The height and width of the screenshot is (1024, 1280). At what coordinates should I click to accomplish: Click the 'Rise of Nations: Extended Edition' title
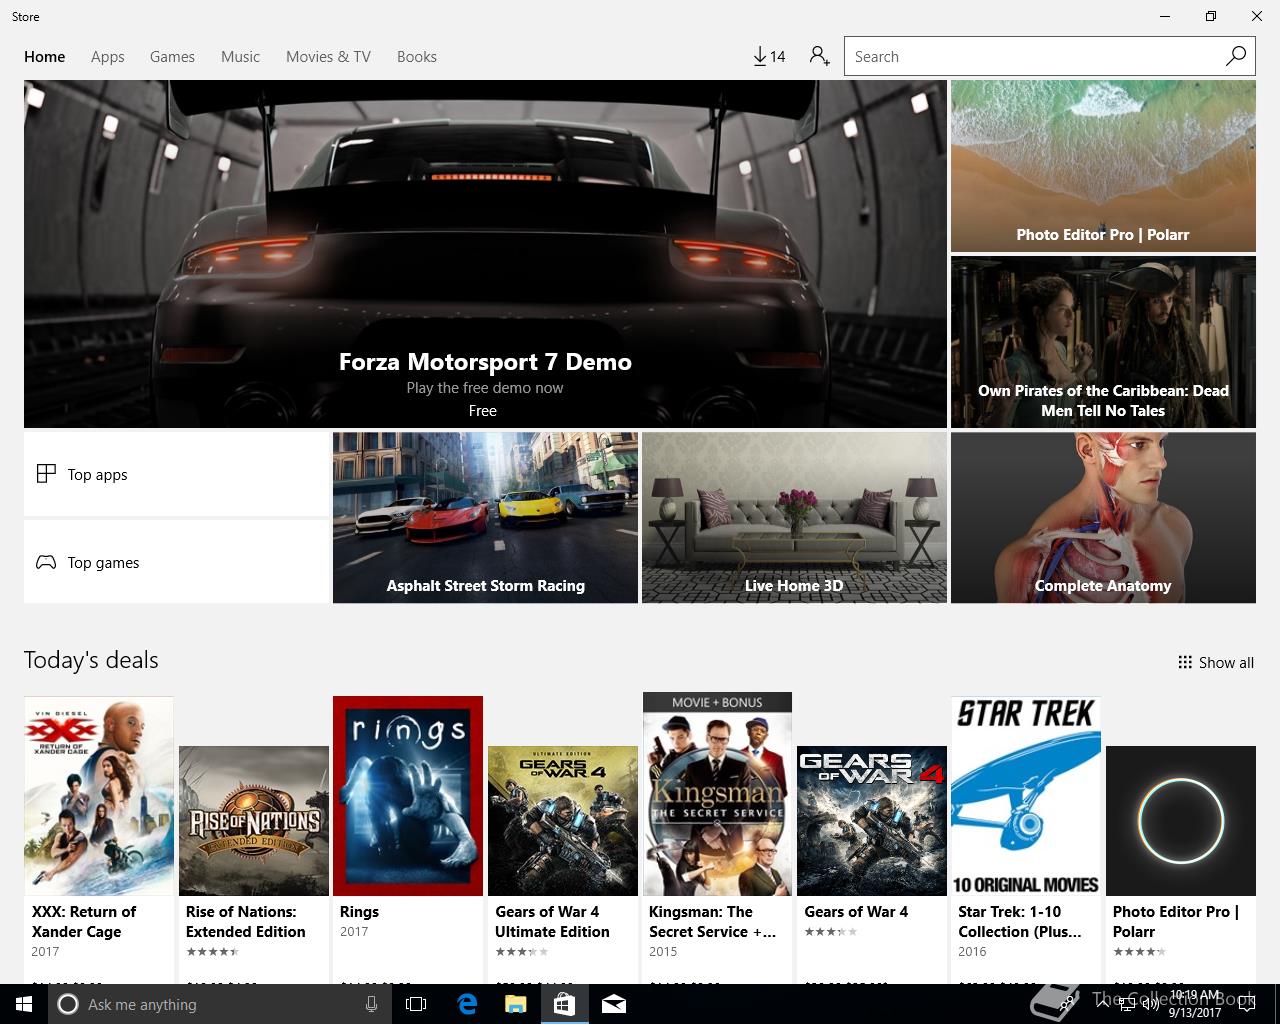click(x=246, y=921)
